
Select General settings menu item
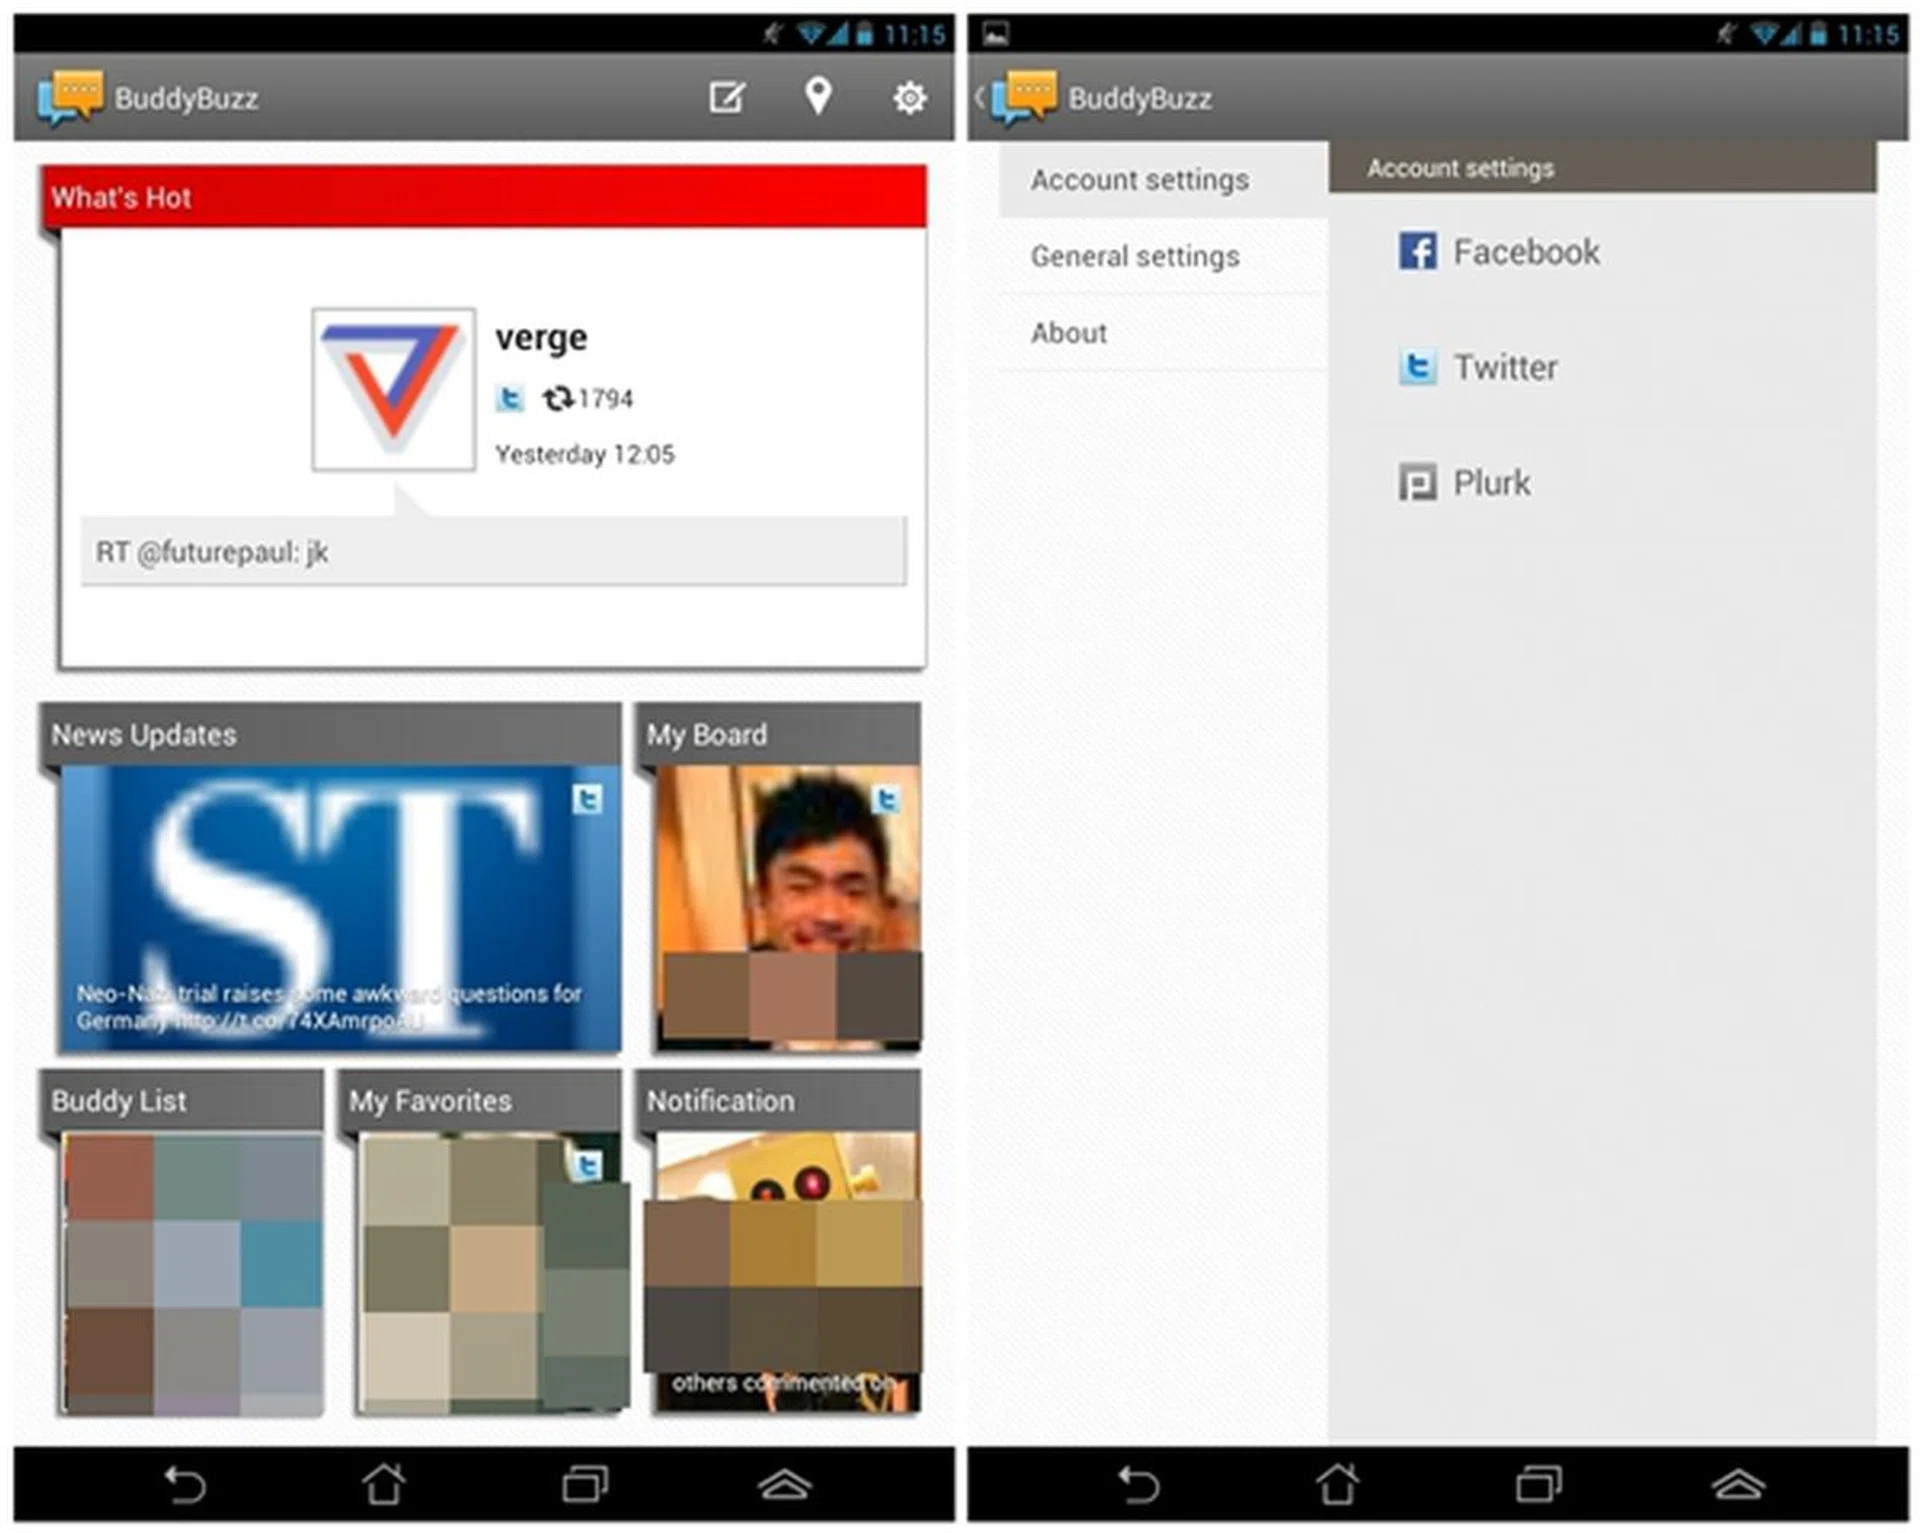pyautogui.click(x=1135, y=257)
